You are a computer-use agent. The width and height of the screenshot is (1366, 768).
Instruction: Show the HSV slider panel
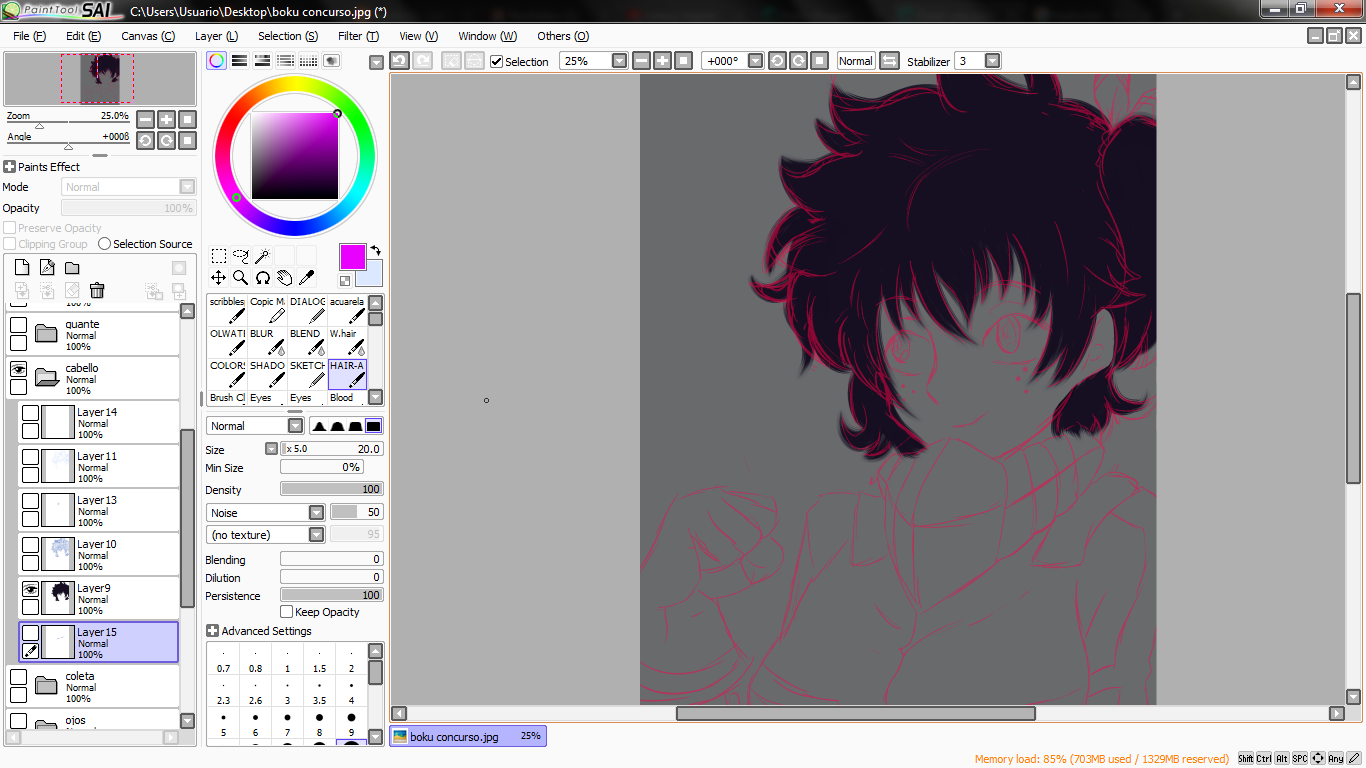click(x=262, y=61)
